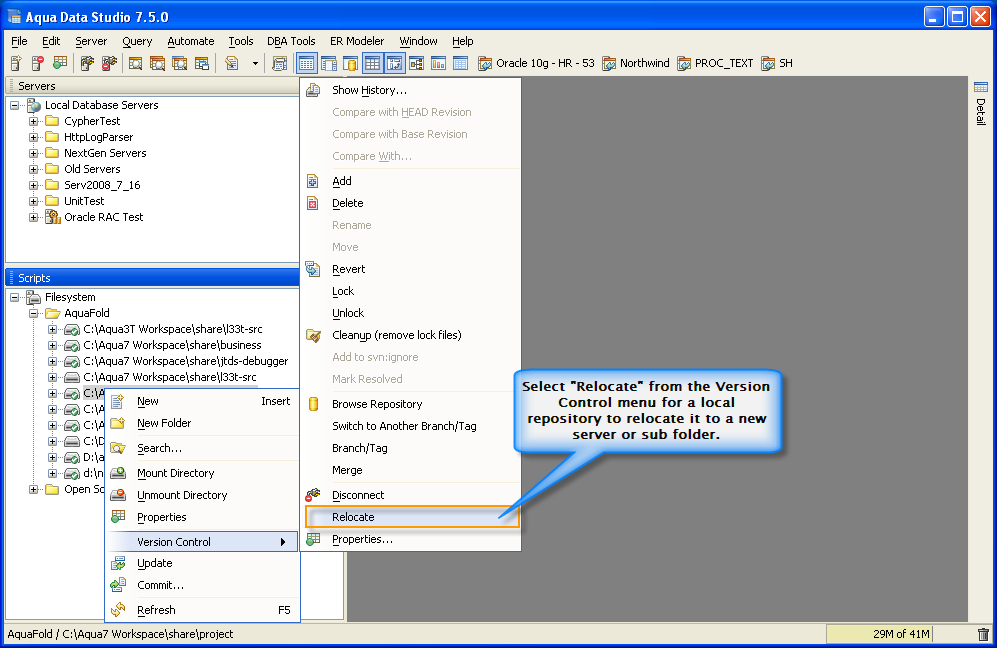Toggle the first highlighted table-view toolbar button
The image size is (997, 648).
[306, 63]
